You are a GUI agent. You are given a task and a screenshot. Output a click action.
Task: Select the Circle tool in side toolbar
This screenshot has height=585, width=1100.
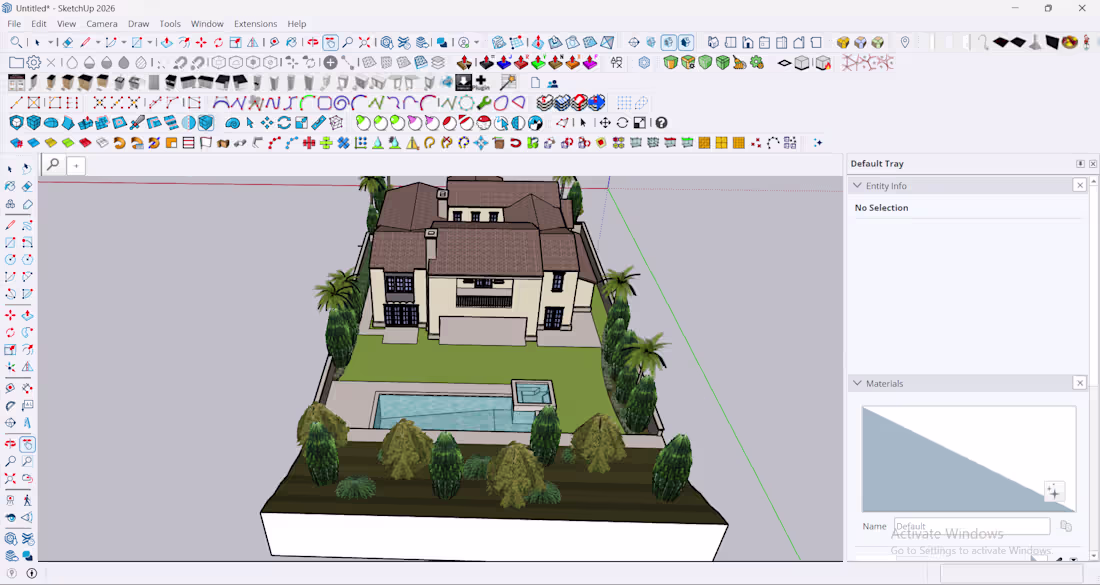(10, 260)
